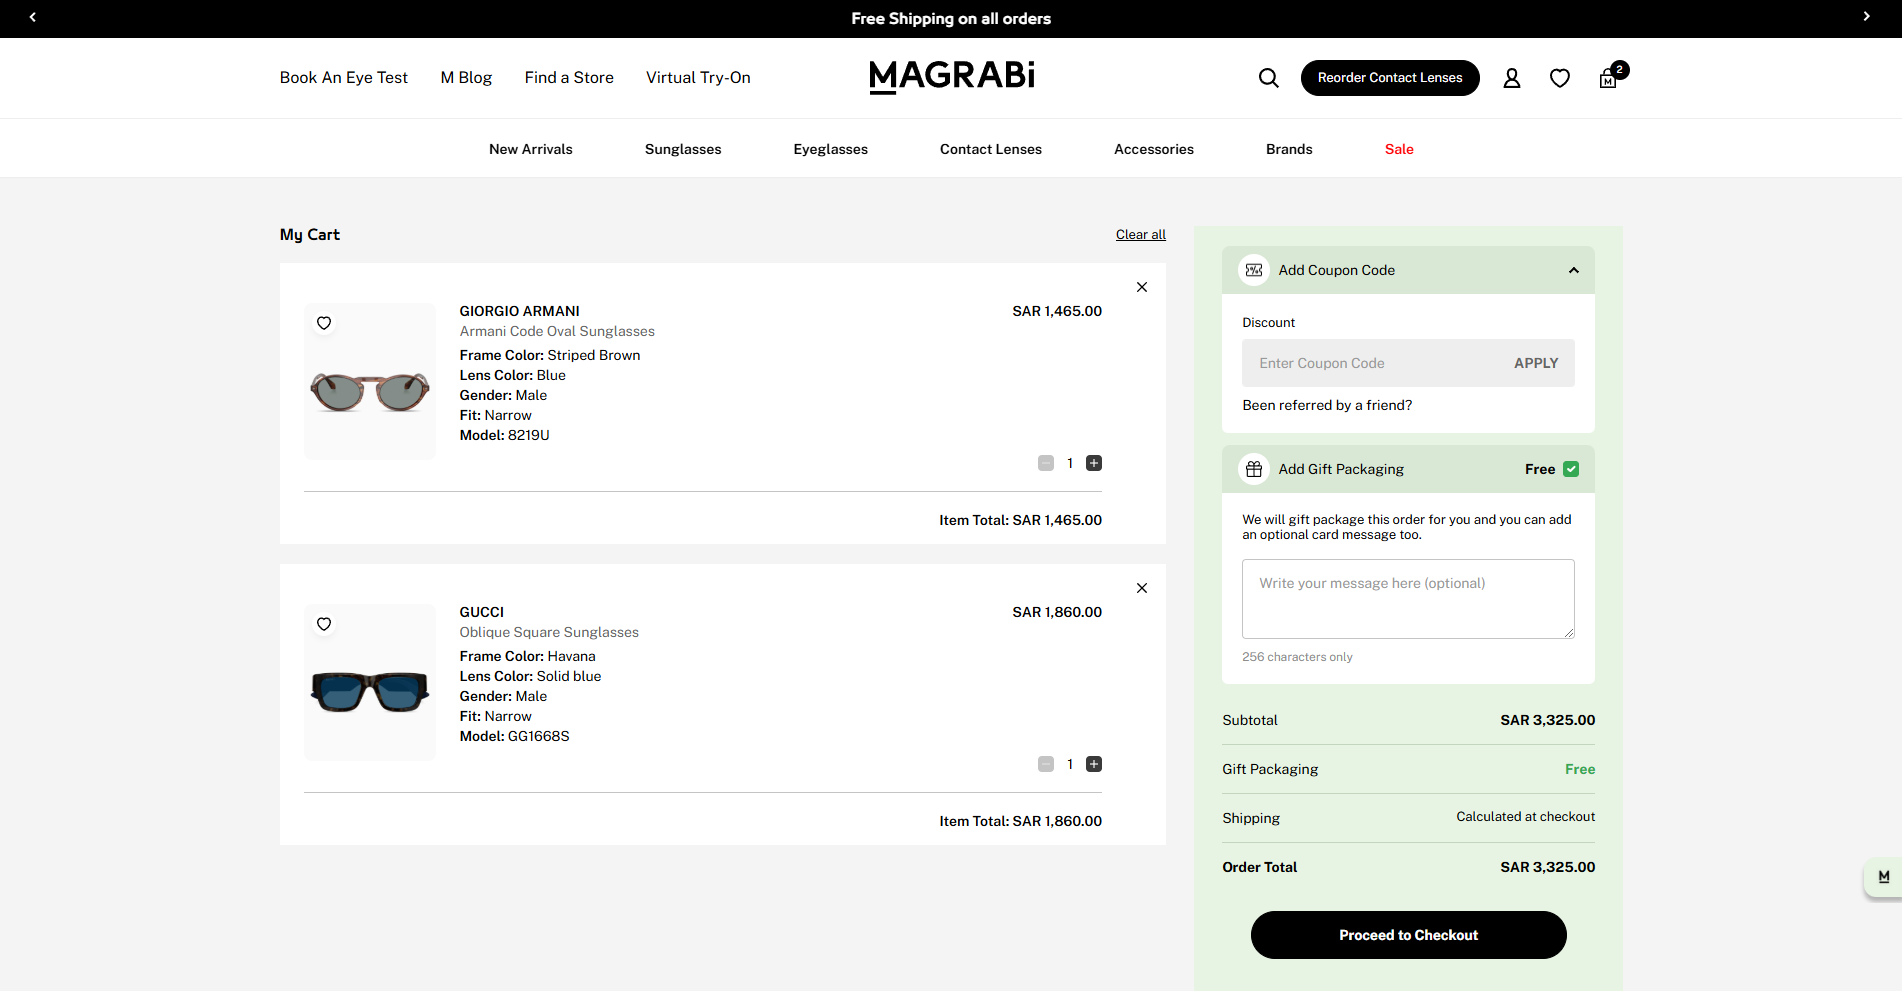
Task: Decrease Giorgio Armani quantity
Action: 1046,463
